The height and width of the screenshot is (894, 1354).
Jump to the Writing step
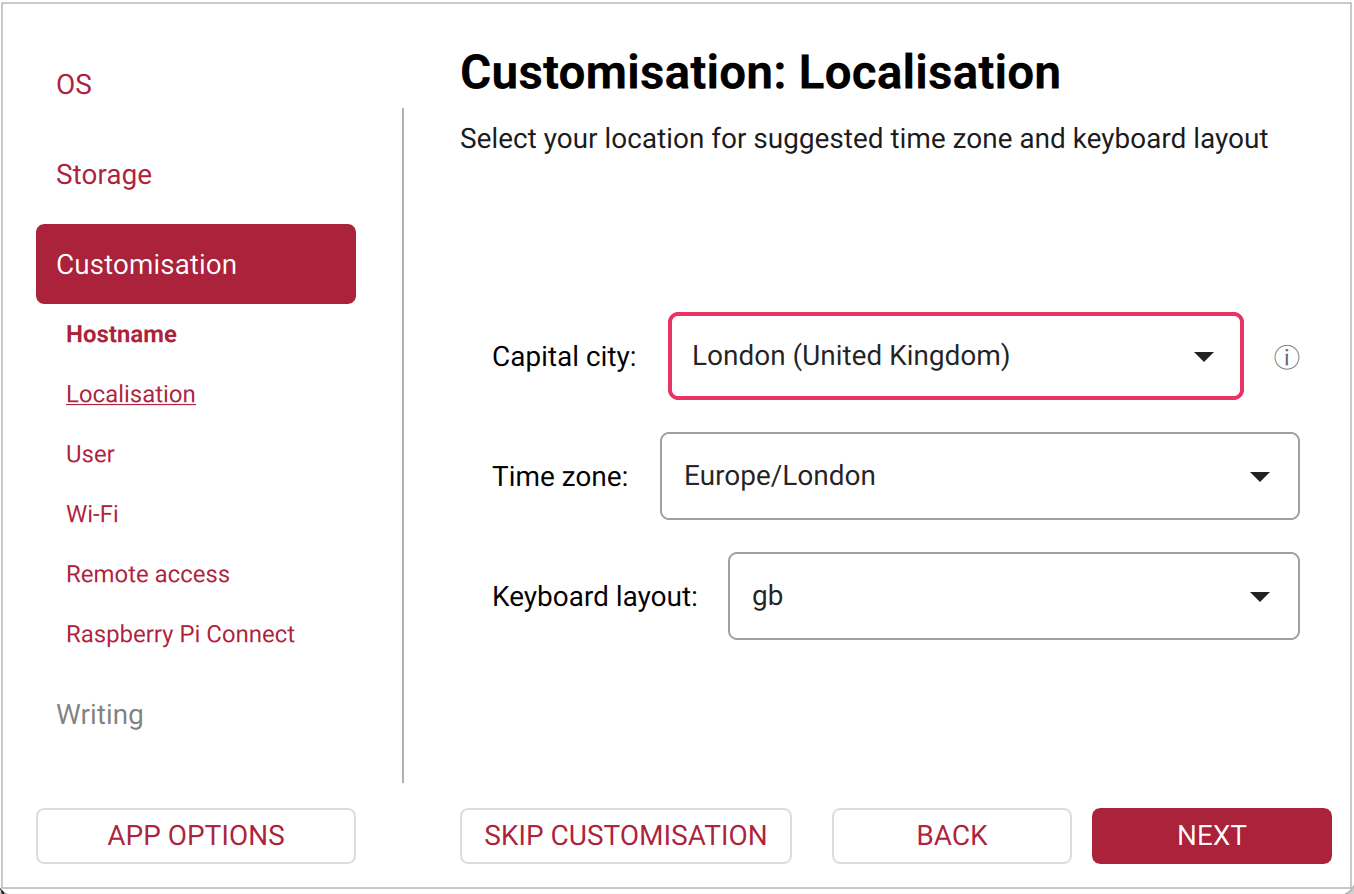100,714
